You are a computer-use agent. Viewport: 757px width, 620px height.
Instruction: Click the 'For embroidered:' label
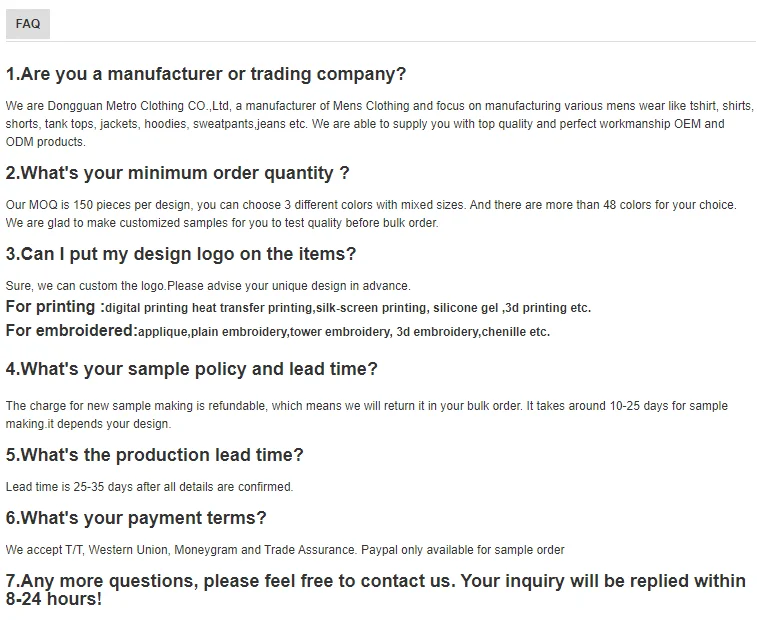click(70, 331)
